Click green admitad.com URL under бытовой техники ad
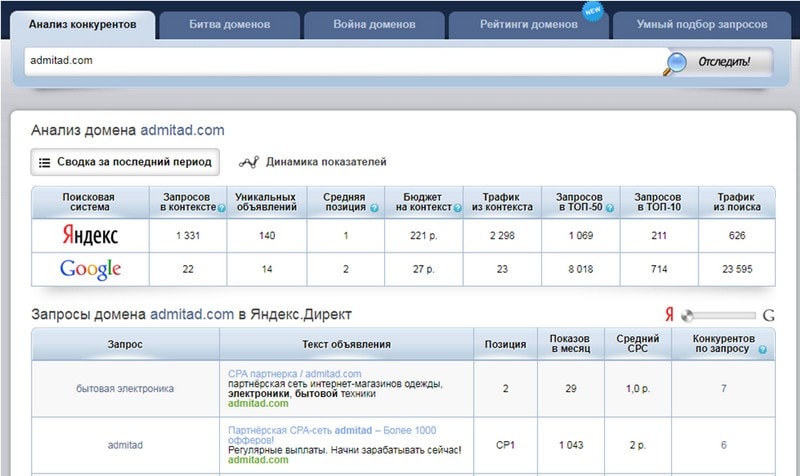800x476 pixels. click(x=258, y=404)
